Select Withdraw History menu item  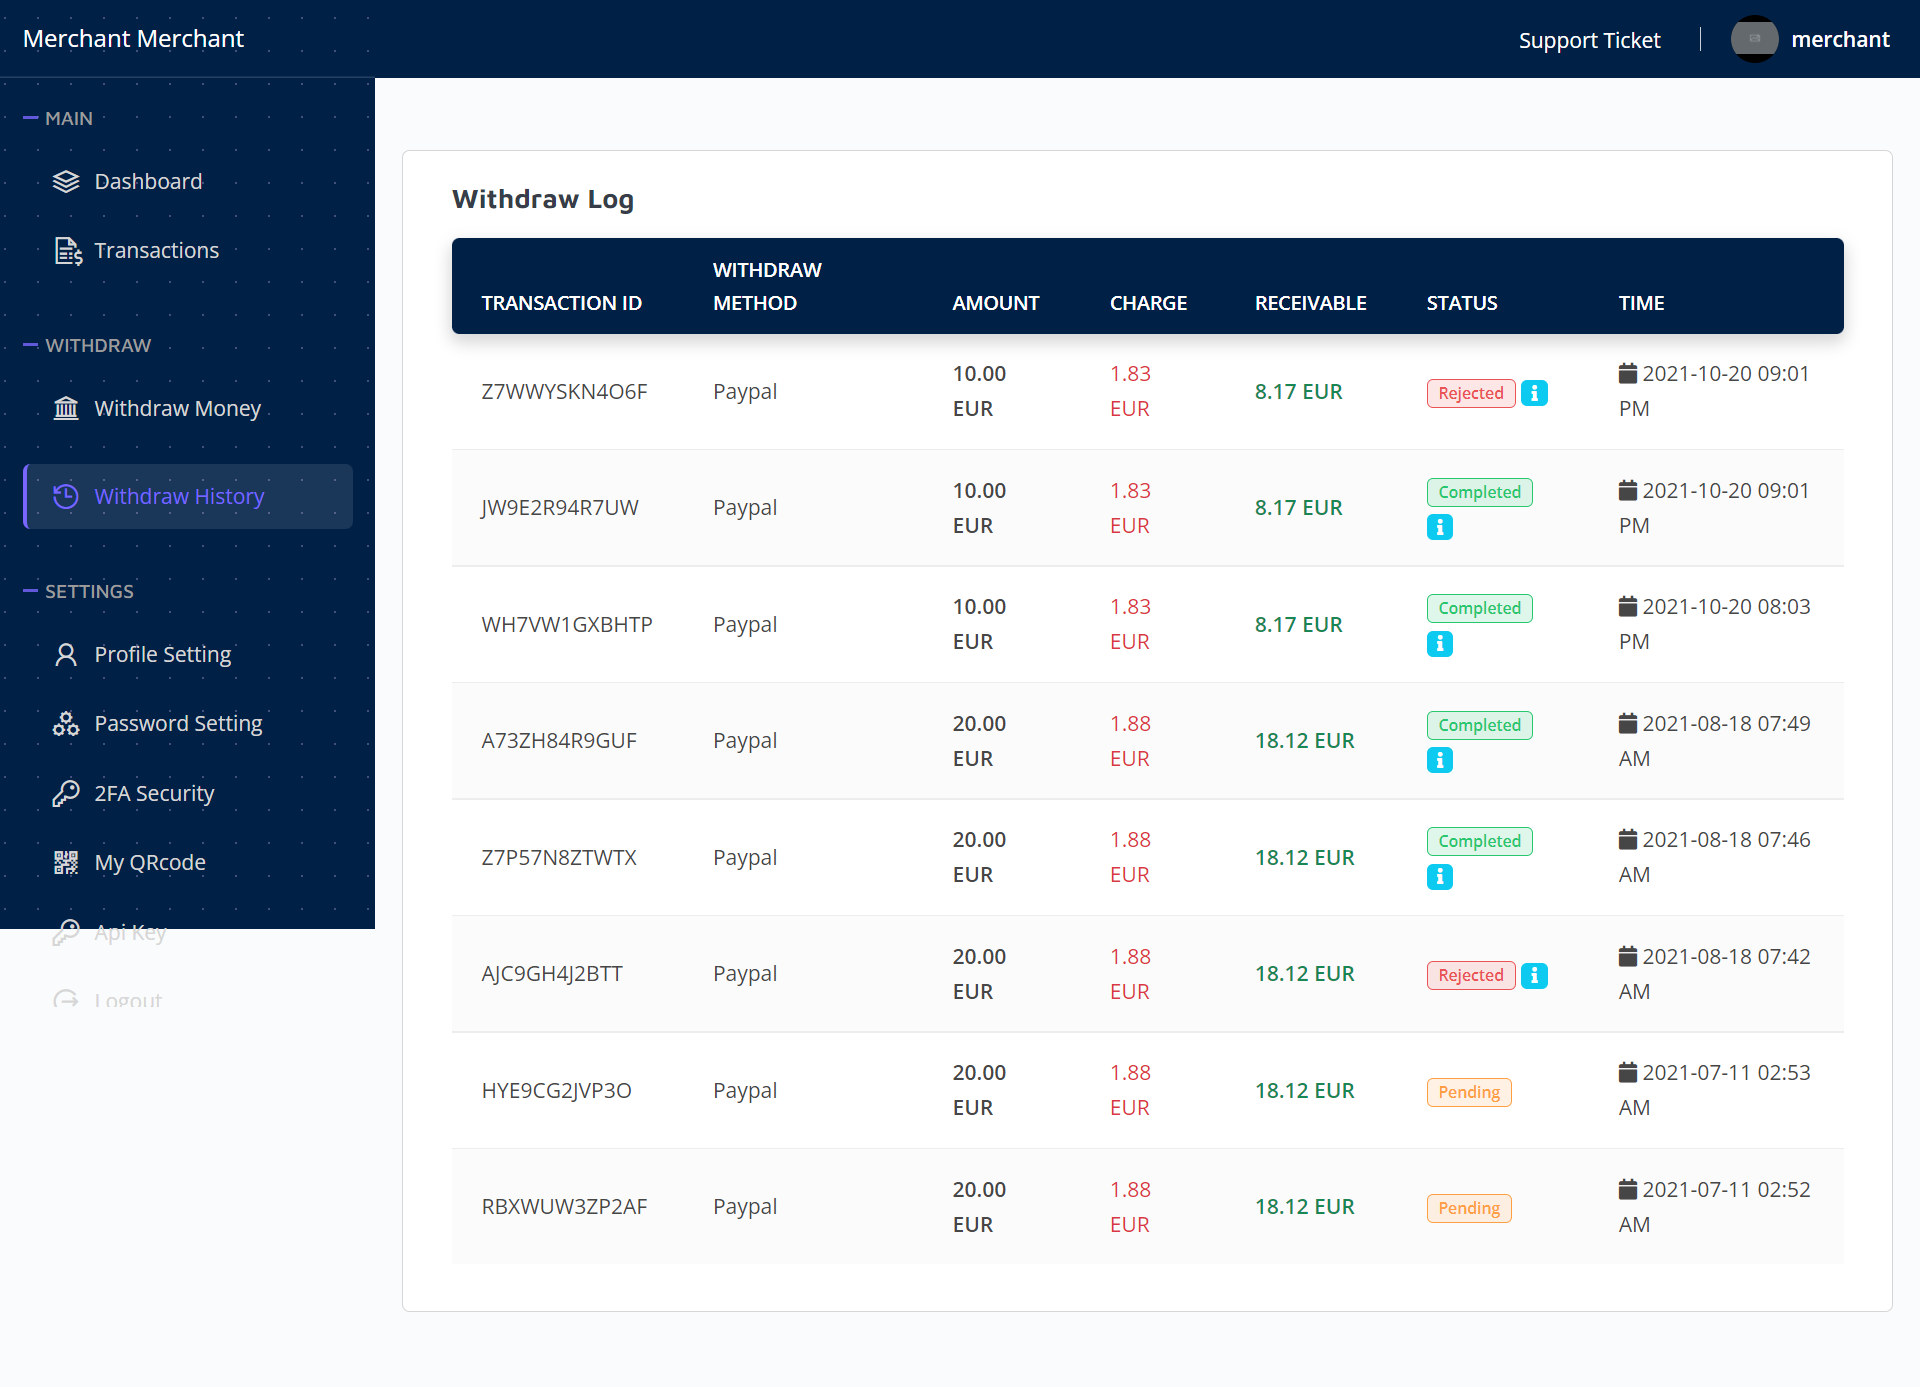[179, 497]
